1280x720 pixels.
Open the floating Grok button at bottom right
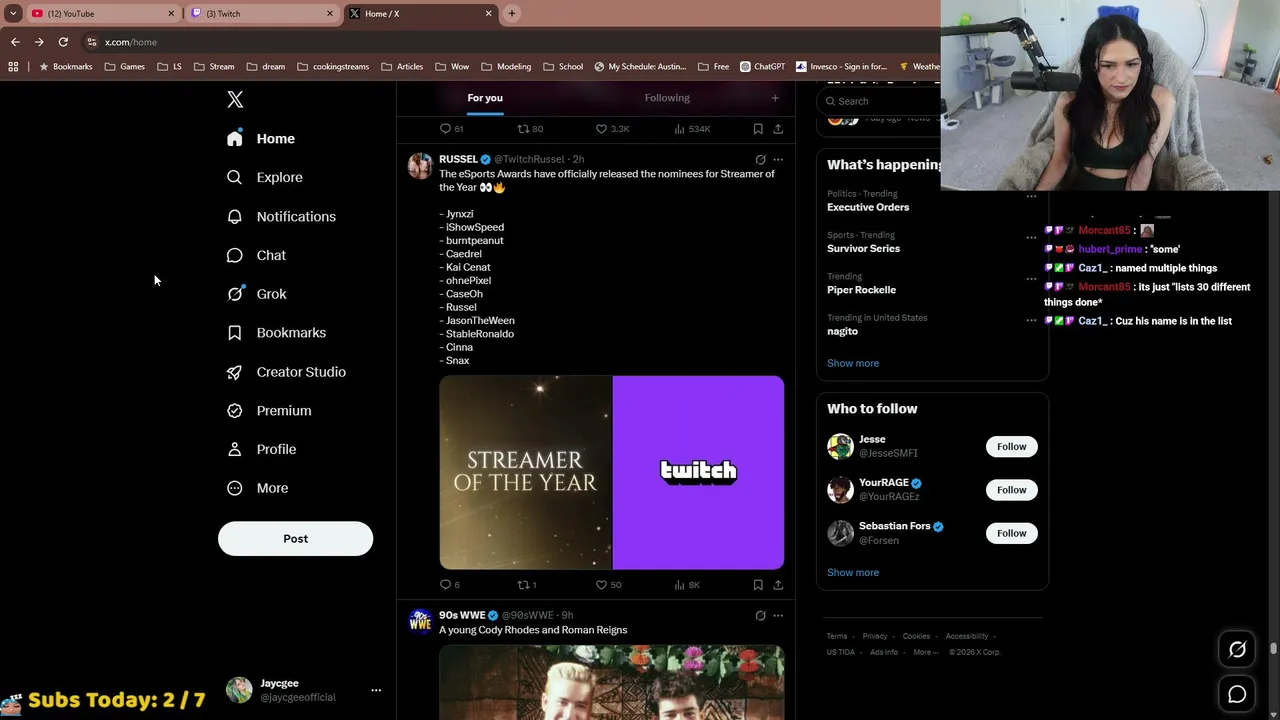[x=1237, y=650]
